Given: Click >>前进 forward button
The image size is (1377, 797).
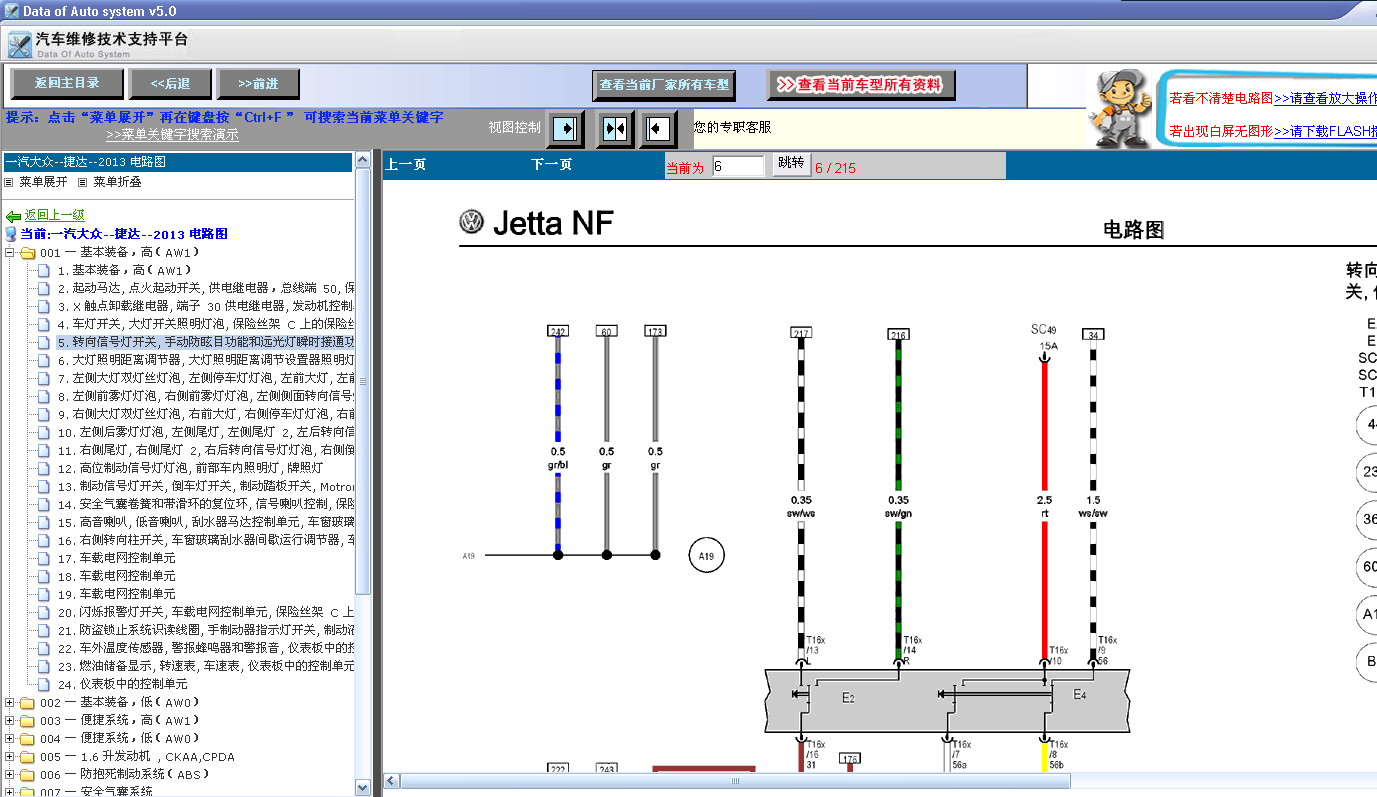Looking at the screenshot, I should [259, 84].
